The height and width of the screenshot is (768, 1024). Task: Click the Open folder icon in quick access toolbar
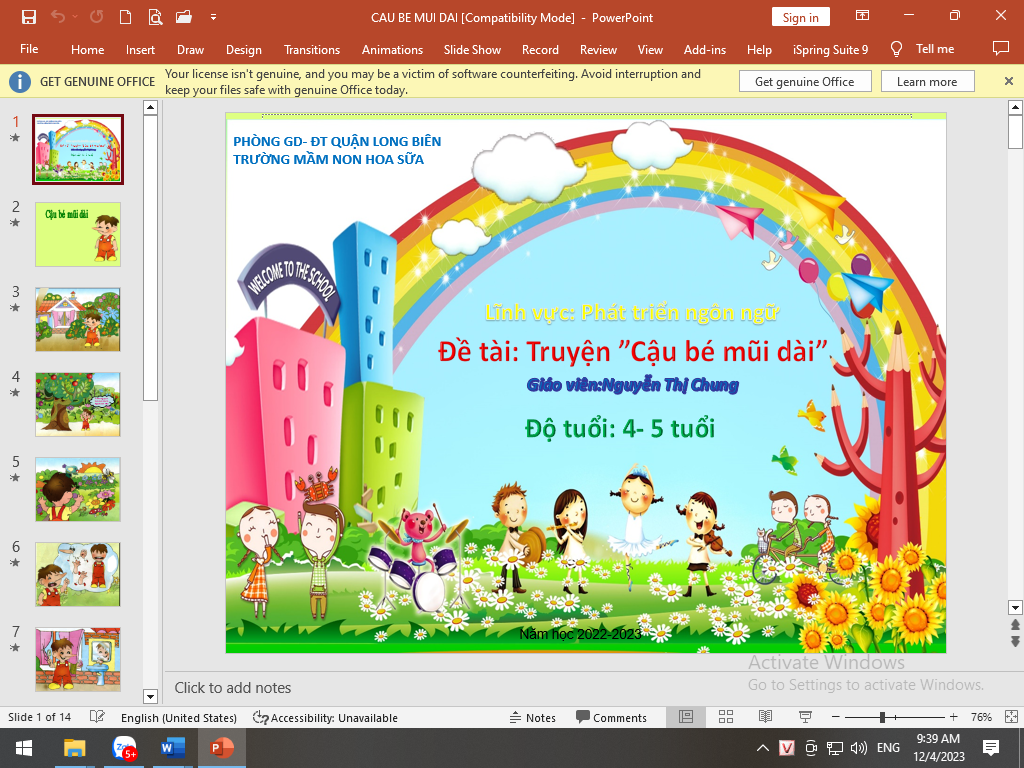pyautogui.click(x=183, y=17)
